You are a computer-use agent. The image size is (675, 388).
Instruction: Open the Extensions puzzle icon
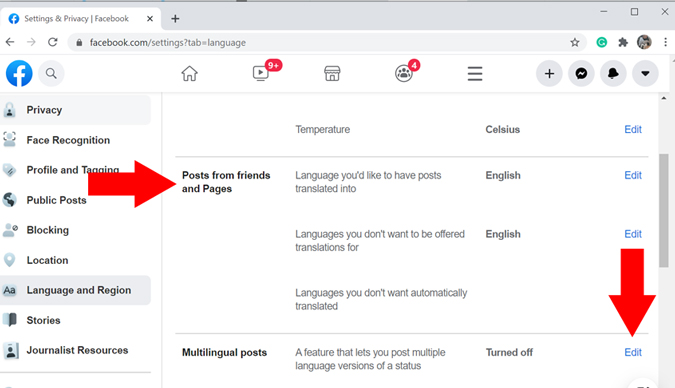(x=623, y=42)
